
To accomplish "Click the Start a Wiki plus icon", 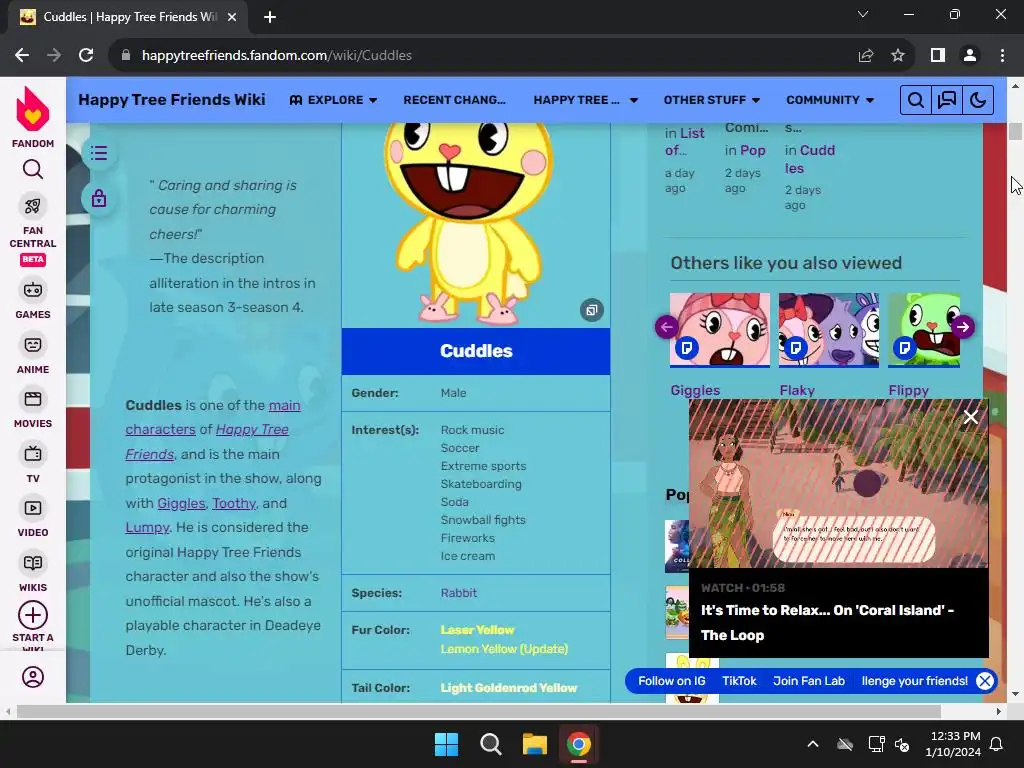I will [x=33, y=615].
